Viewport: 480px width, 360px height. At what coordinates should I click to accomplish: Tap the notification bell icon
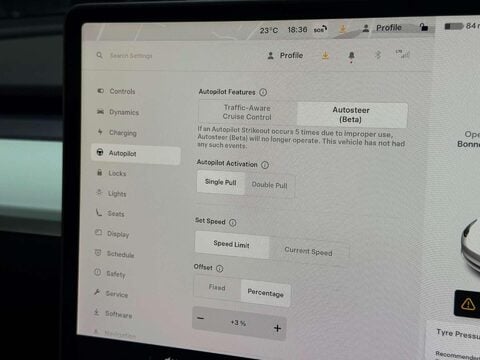click(351, 56)
